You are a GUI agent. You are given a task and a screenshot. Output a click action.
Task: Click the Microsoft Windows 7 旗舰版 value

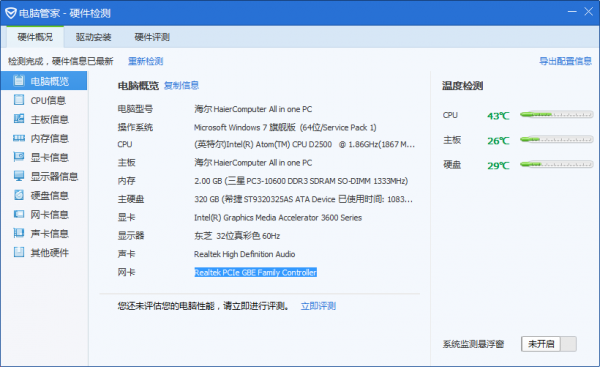point(285,127)
